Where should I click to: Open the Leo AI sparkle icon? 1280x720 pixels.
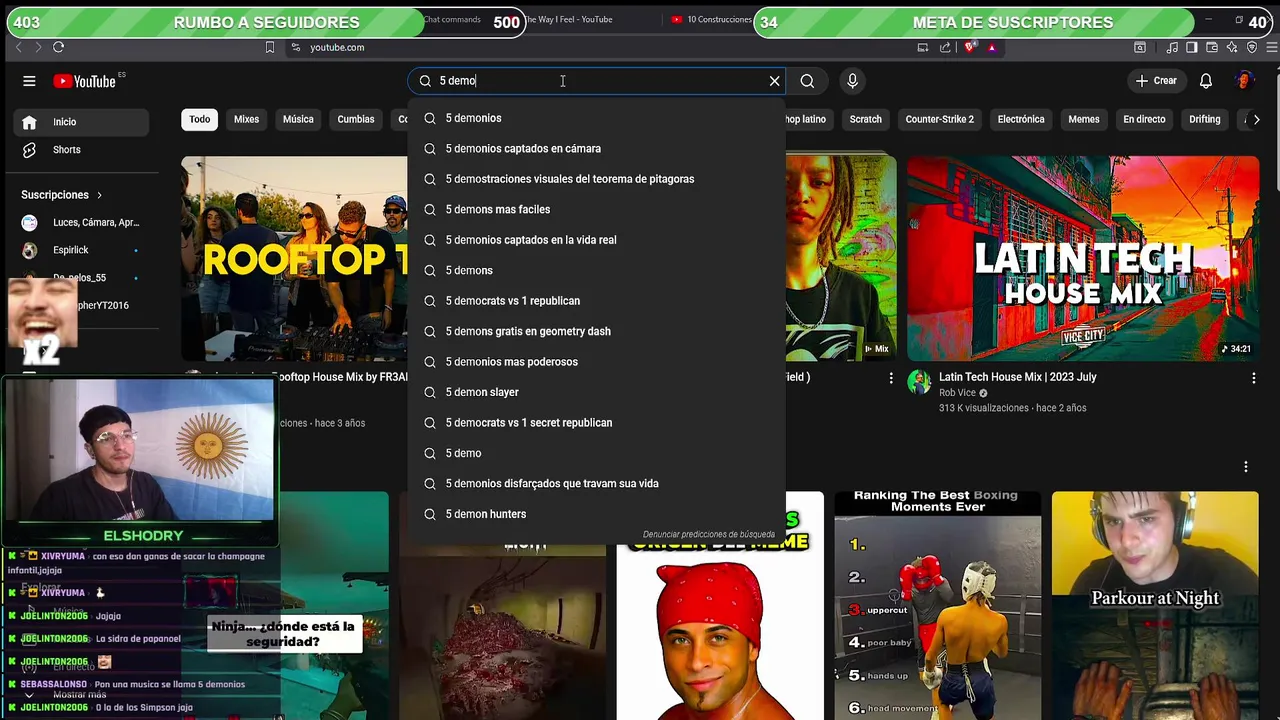tap(1231, 47)
